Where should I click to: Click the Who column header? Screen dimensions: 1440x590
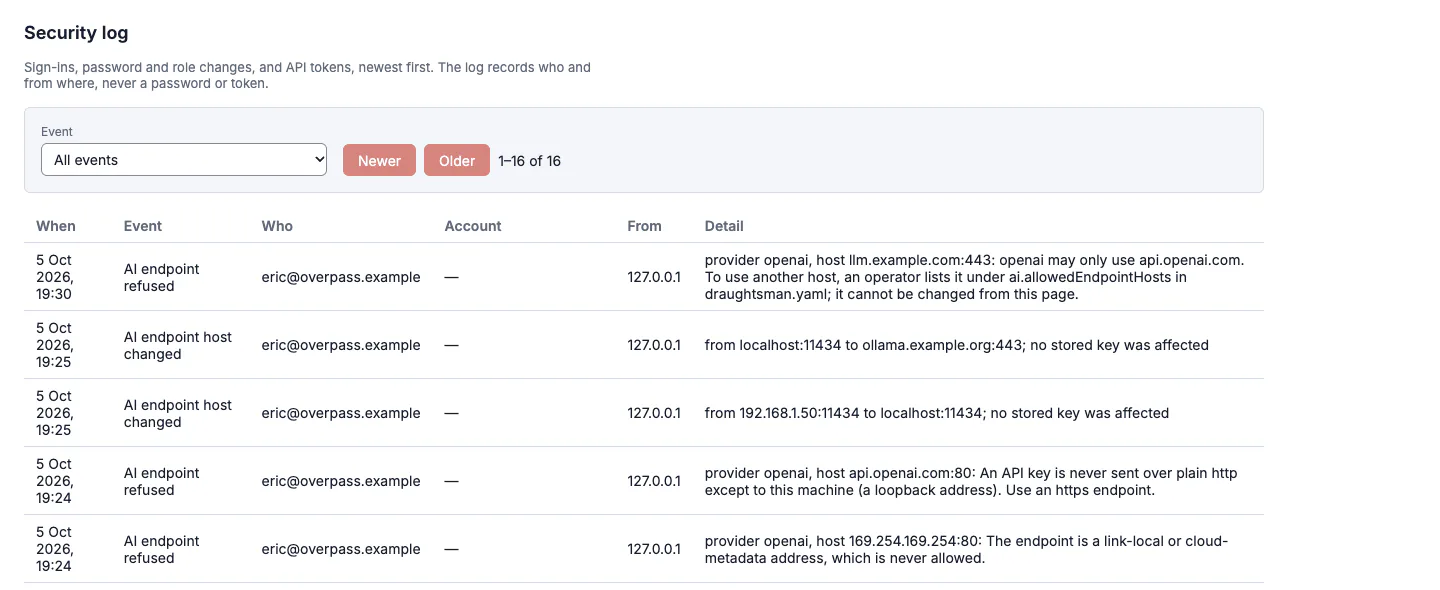[x=277, y=226]
